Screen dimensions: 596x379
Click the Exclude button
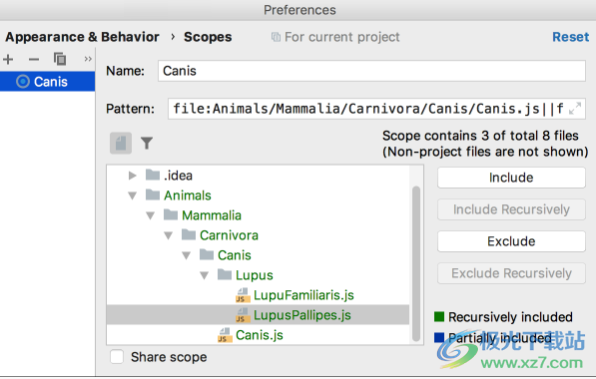[x=511, y=241]
